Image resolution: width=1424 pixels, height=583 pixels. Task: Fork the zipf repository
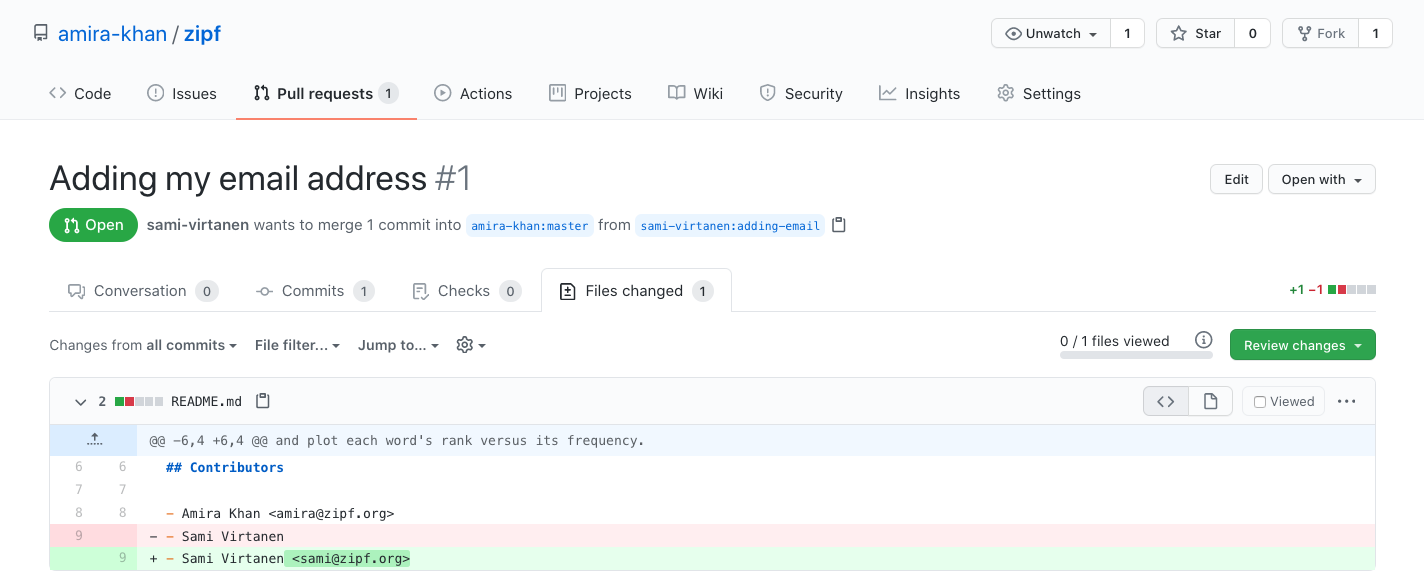pos(1320,33)
